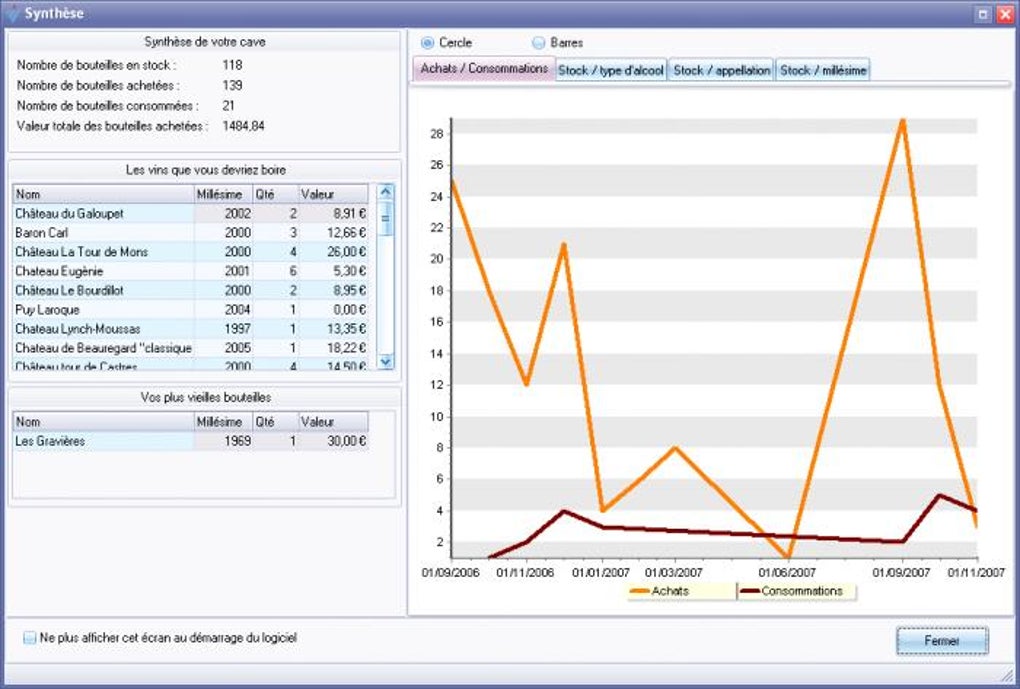This screenshot has width=1020, height=689.
Task: Click the 26,00 € value cell
Action: [333, 252]
